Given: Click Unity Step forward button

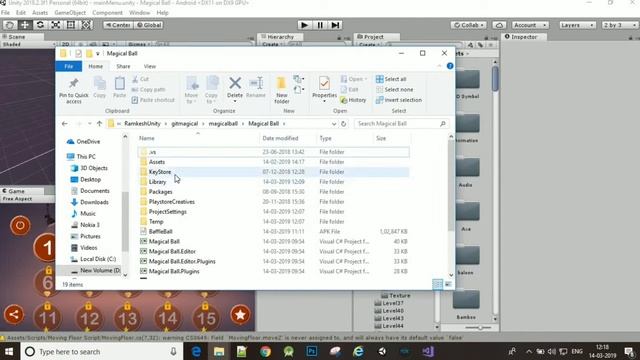Looking at the screenshot, I should click(x=335, y=25).
